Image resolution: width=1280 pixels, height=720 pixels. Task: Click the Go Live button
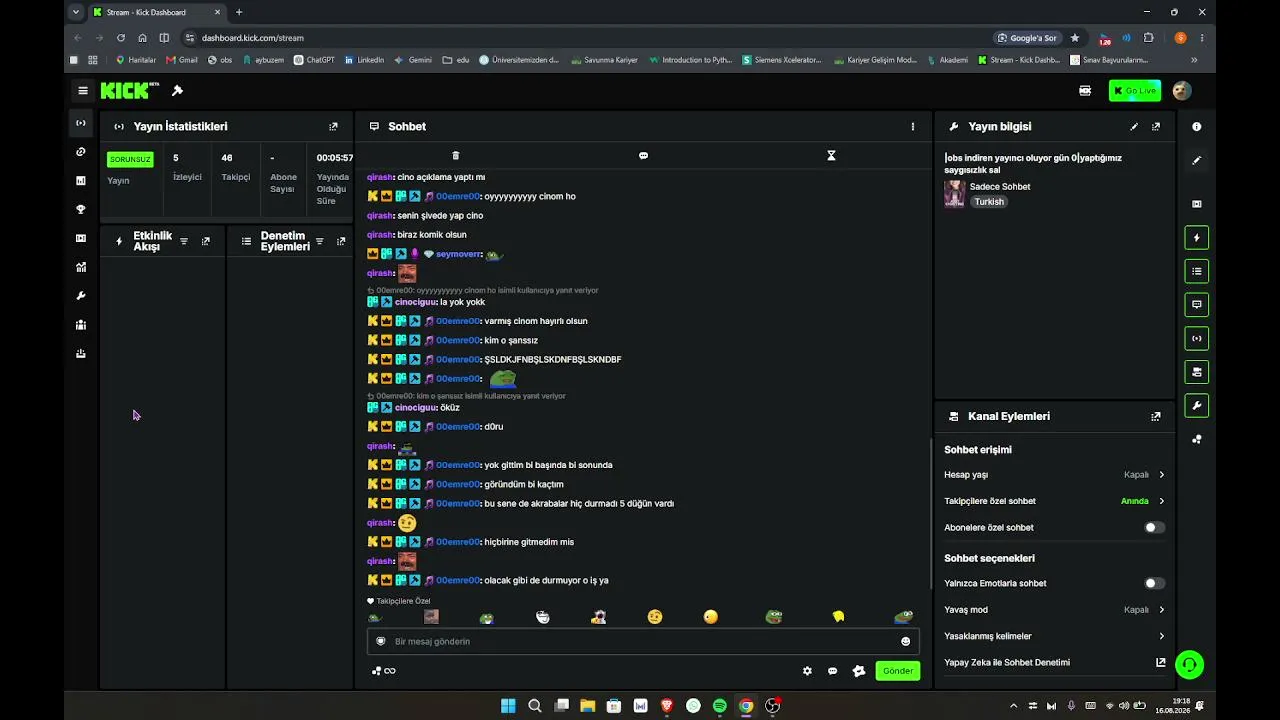1135,91
